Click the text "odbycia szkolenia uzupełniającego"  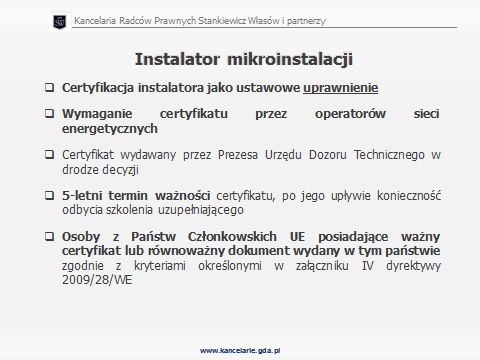click(x=153, y=210)
